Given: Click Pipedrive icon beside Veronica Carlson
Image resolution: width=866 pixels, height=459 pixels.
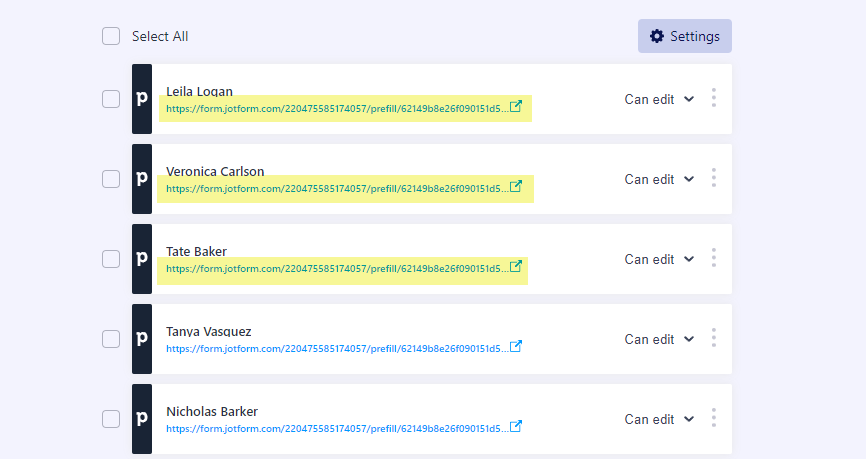Looking at the screenshot, I should [x=142, y=179].
